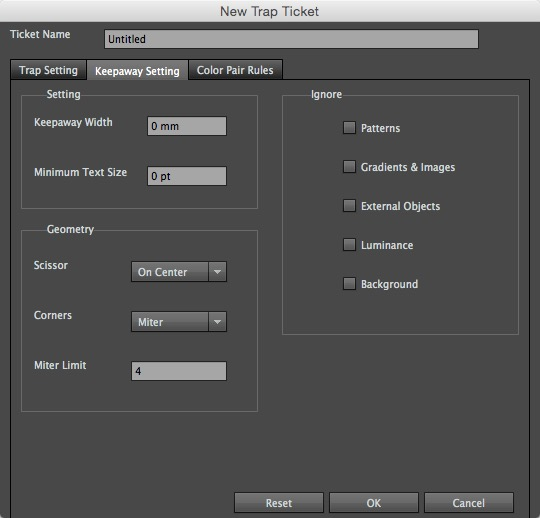
Task: Toggle the External Objects checkbox
Action: pyautogui.click(x=349, y=206)
